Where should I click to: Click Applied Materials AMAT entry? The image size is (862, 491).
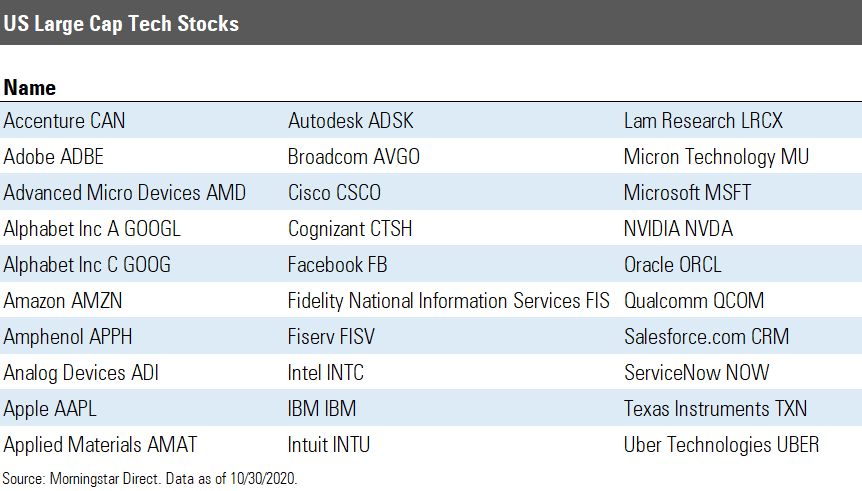[101, 445]
